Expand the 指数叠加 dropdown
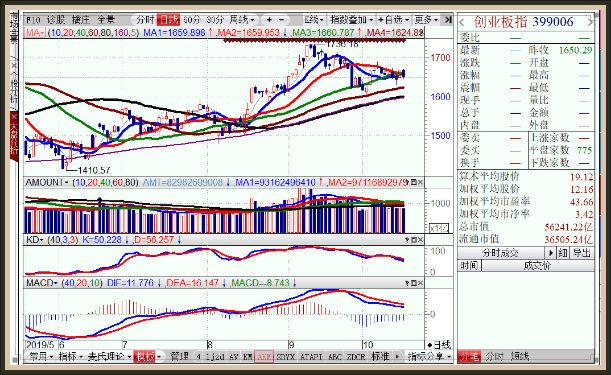 point(351,19)
